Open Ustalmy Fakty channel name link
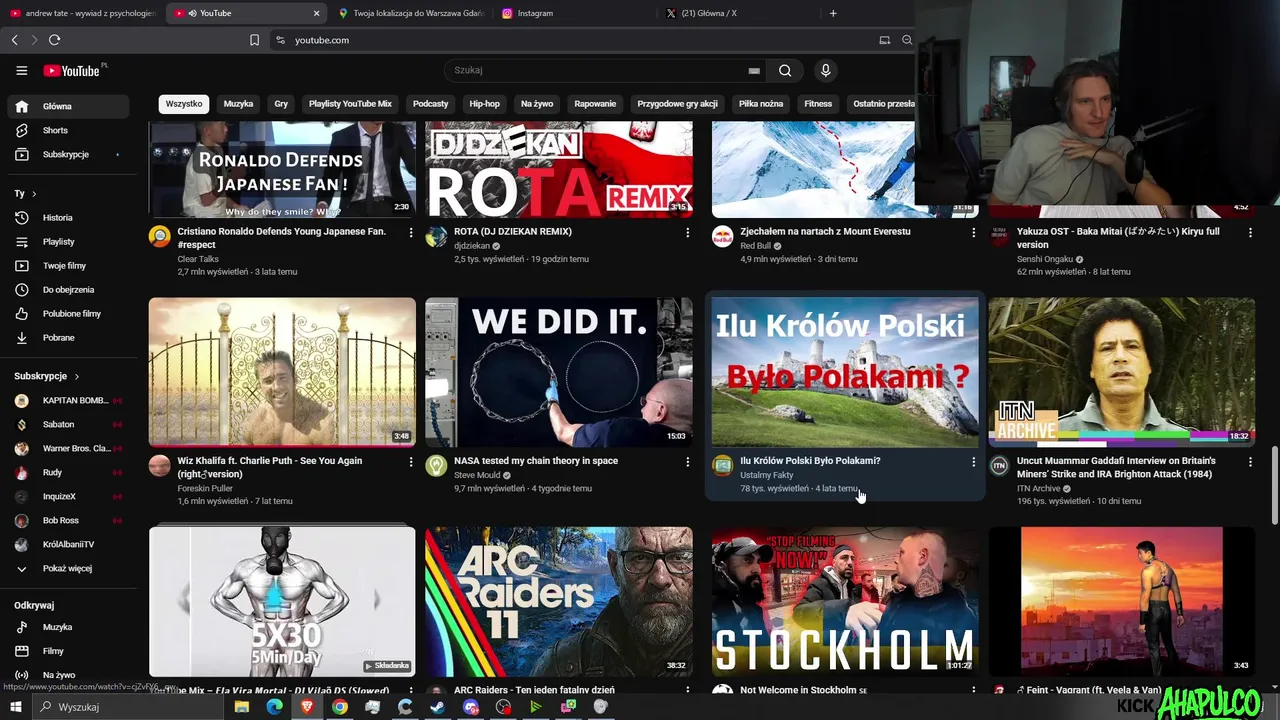1280x720 pixels. [x=767, y=475]
